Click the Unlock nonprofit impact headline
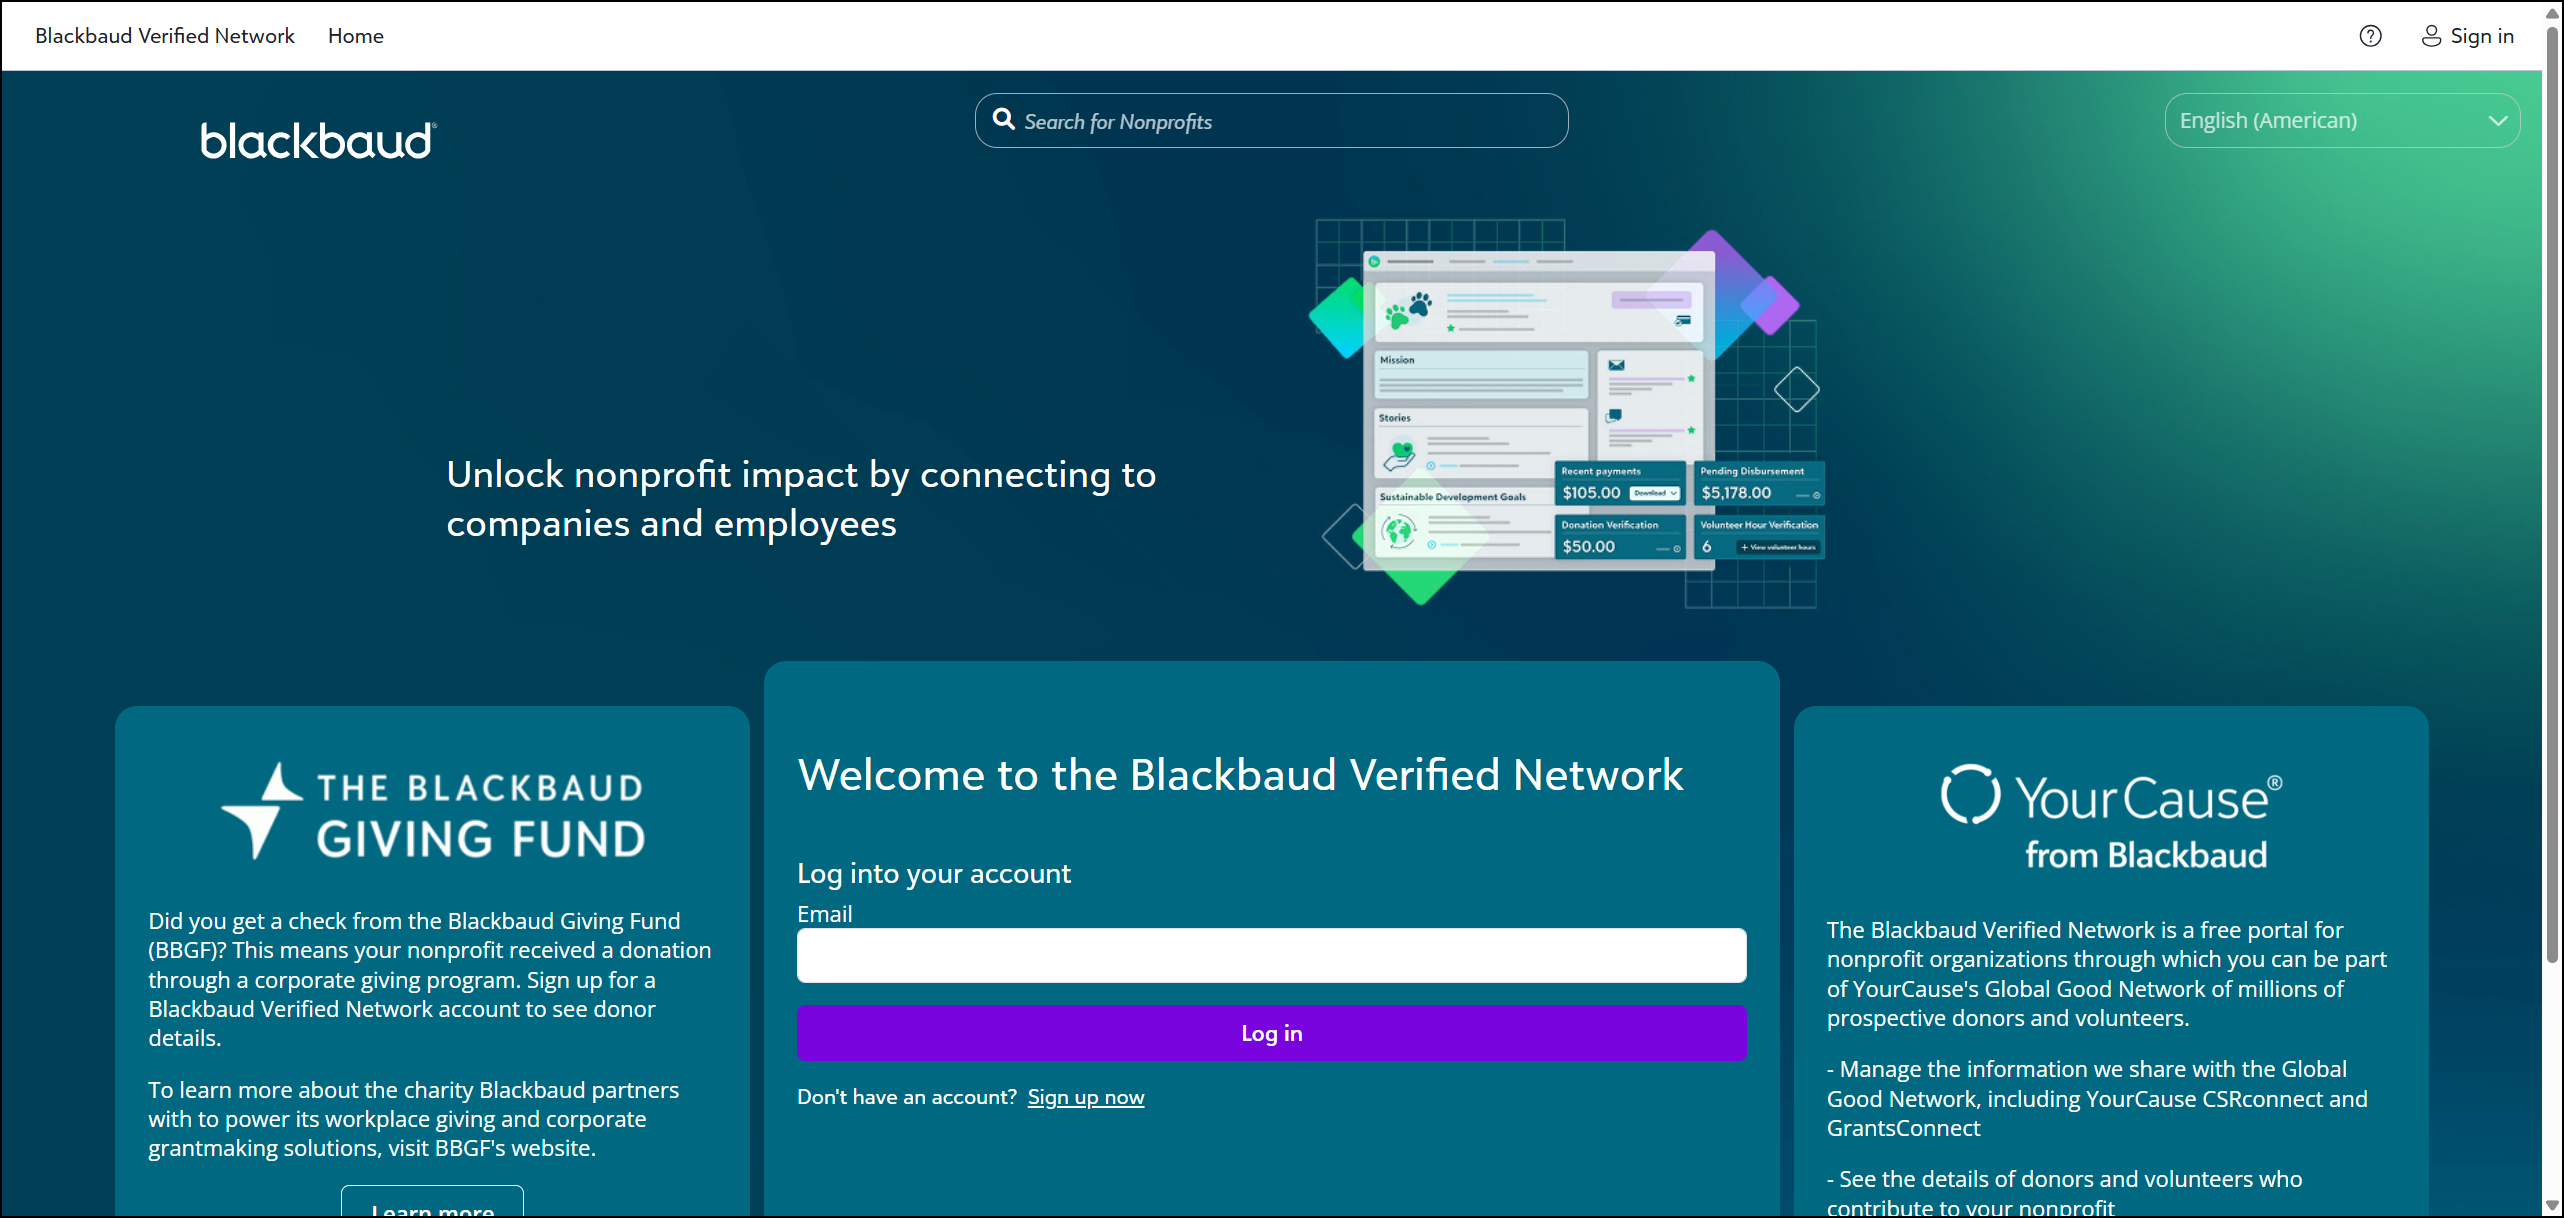The image size is (2564, 1218). (x=801, y=499)
